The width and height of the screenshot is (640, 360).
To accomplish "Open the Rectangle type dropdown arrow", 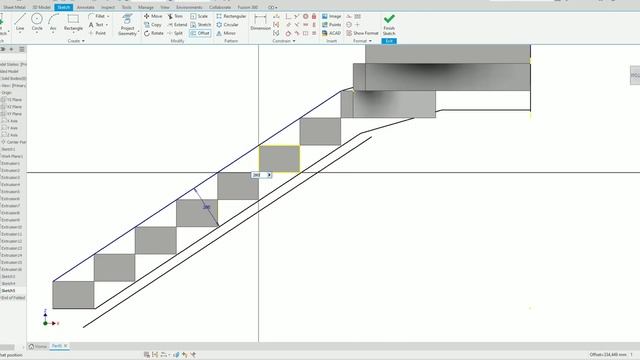I will click(x=73, y=32).
